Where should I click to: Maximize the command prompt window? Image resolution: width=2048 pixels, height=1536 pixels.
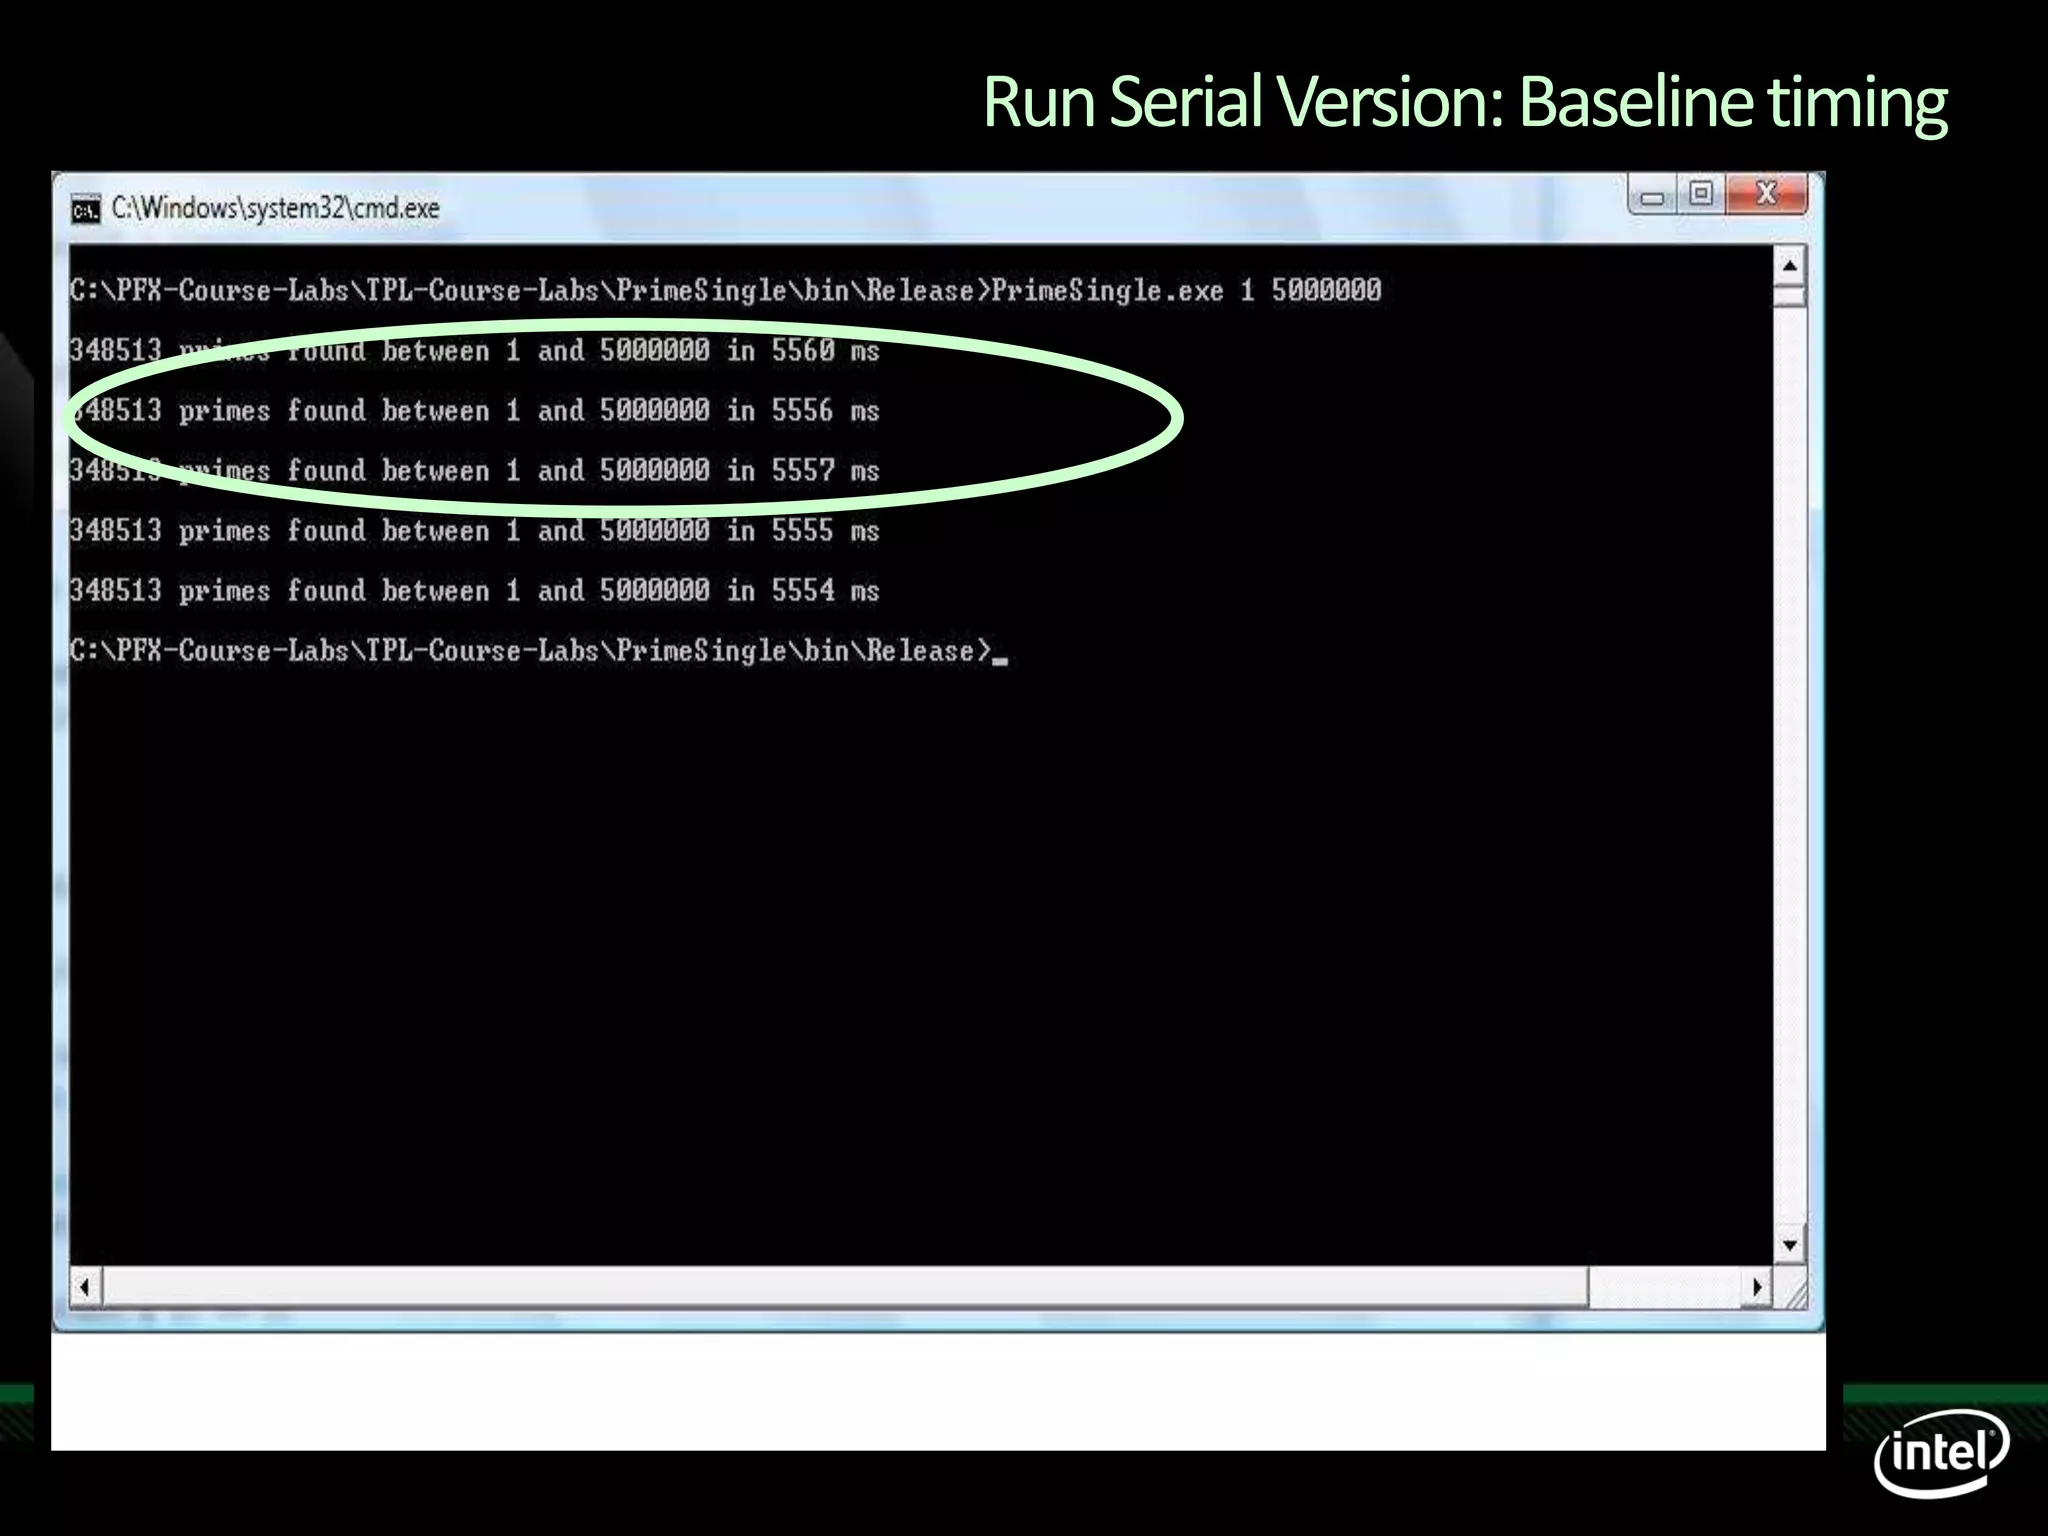pos(1701,194)
